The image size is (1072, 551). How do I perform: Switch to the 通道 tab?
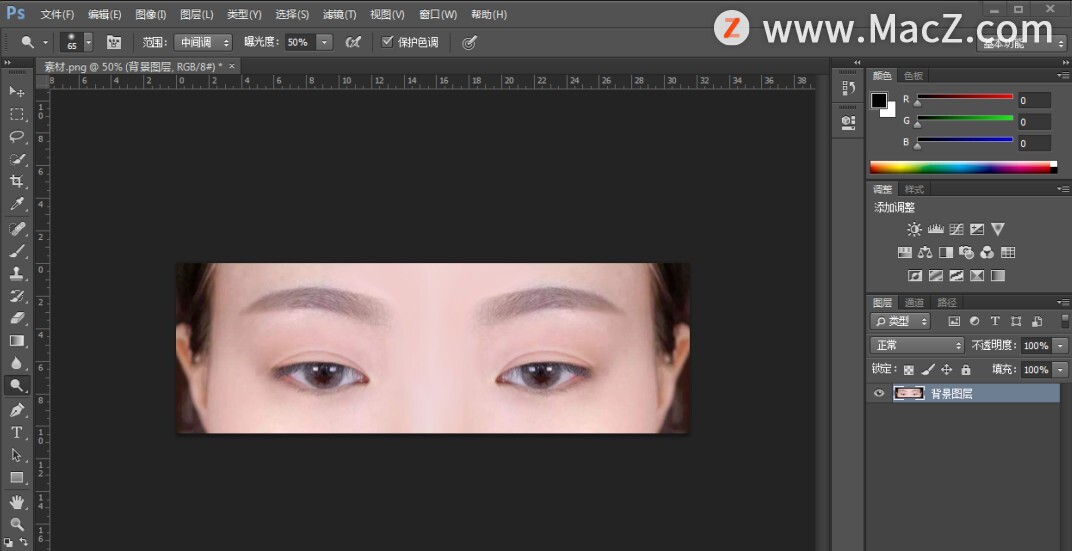point(914,302)
